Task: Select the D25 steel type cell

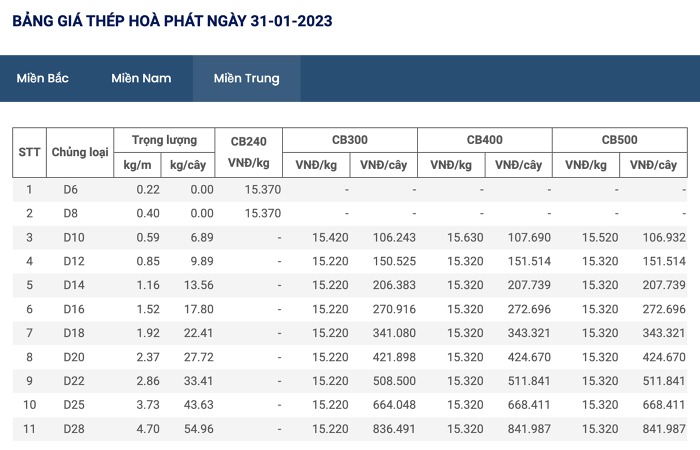Action: click(x=74, y=405)
